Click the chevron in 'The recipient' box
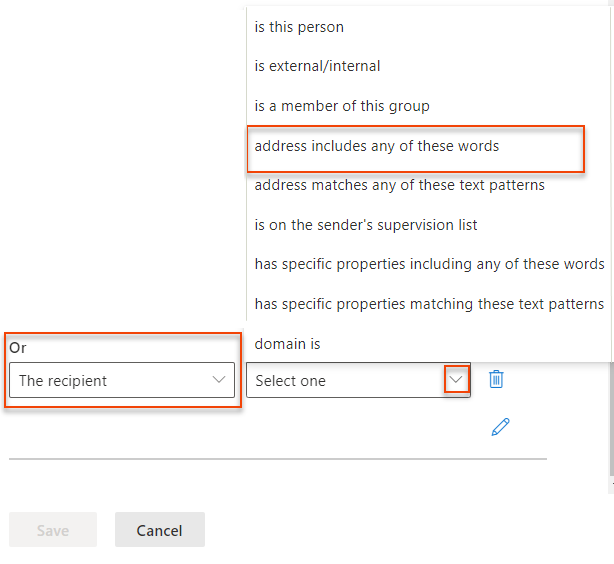The image size is (614, 564). (x=219, y=380)
